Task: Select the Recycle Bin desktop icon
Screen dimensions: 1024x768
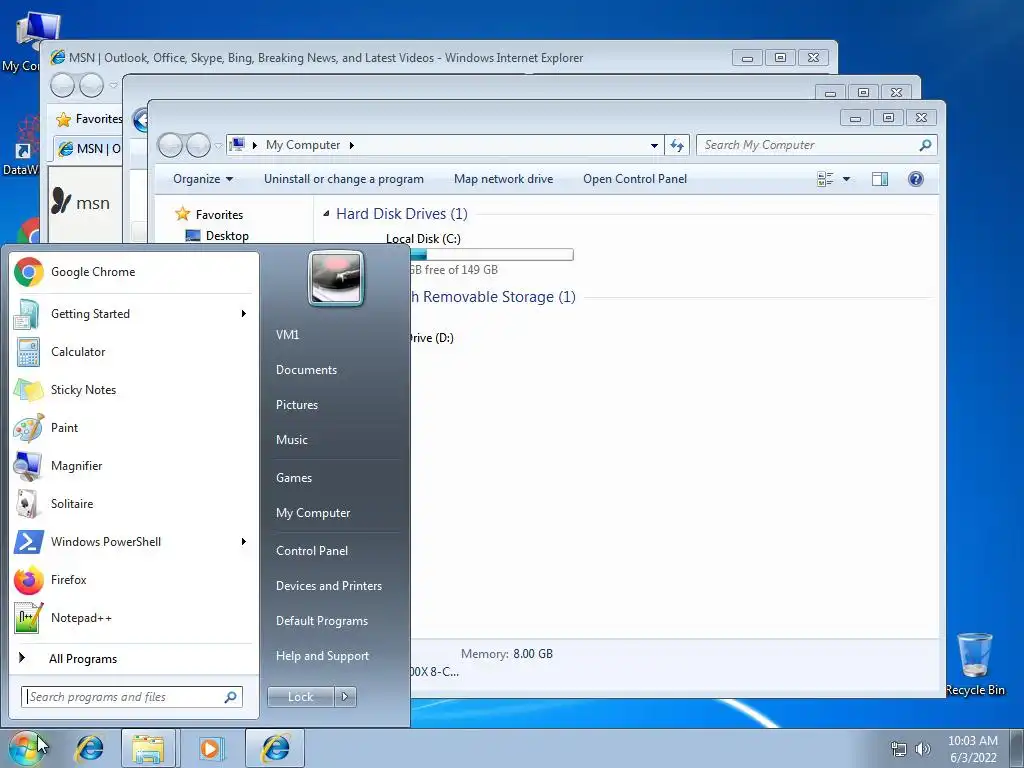Action: tap(975, 664)
